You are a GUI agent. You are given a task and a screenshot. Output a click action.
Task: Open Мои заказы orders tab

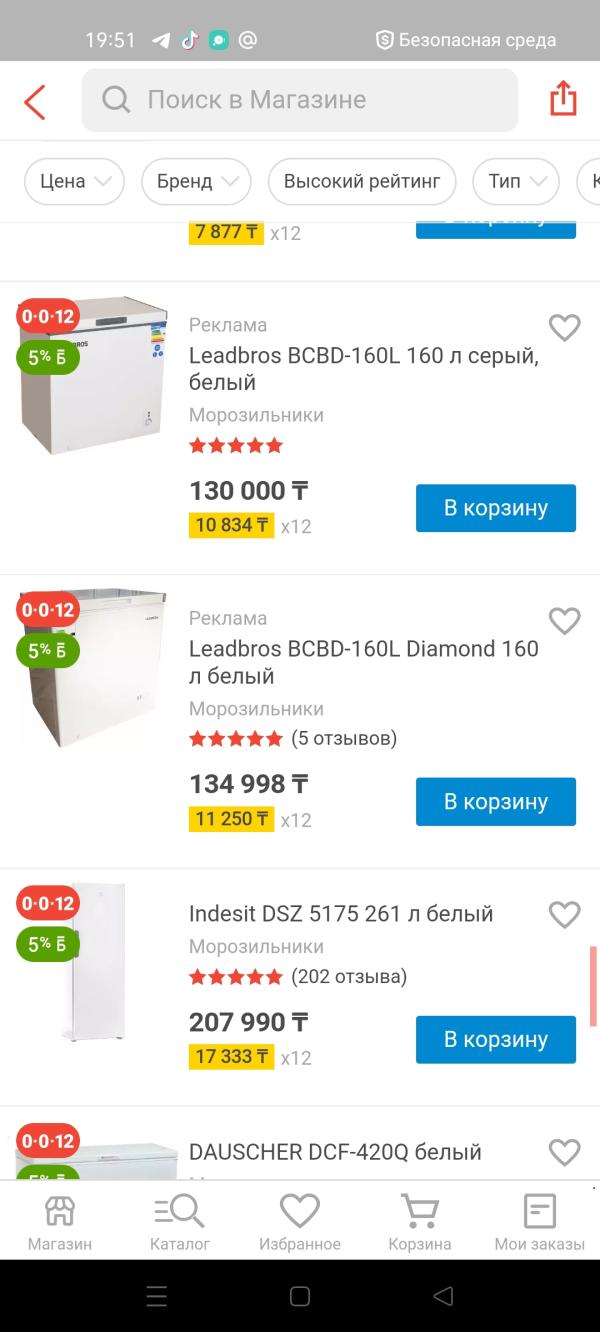point(539,1222)
